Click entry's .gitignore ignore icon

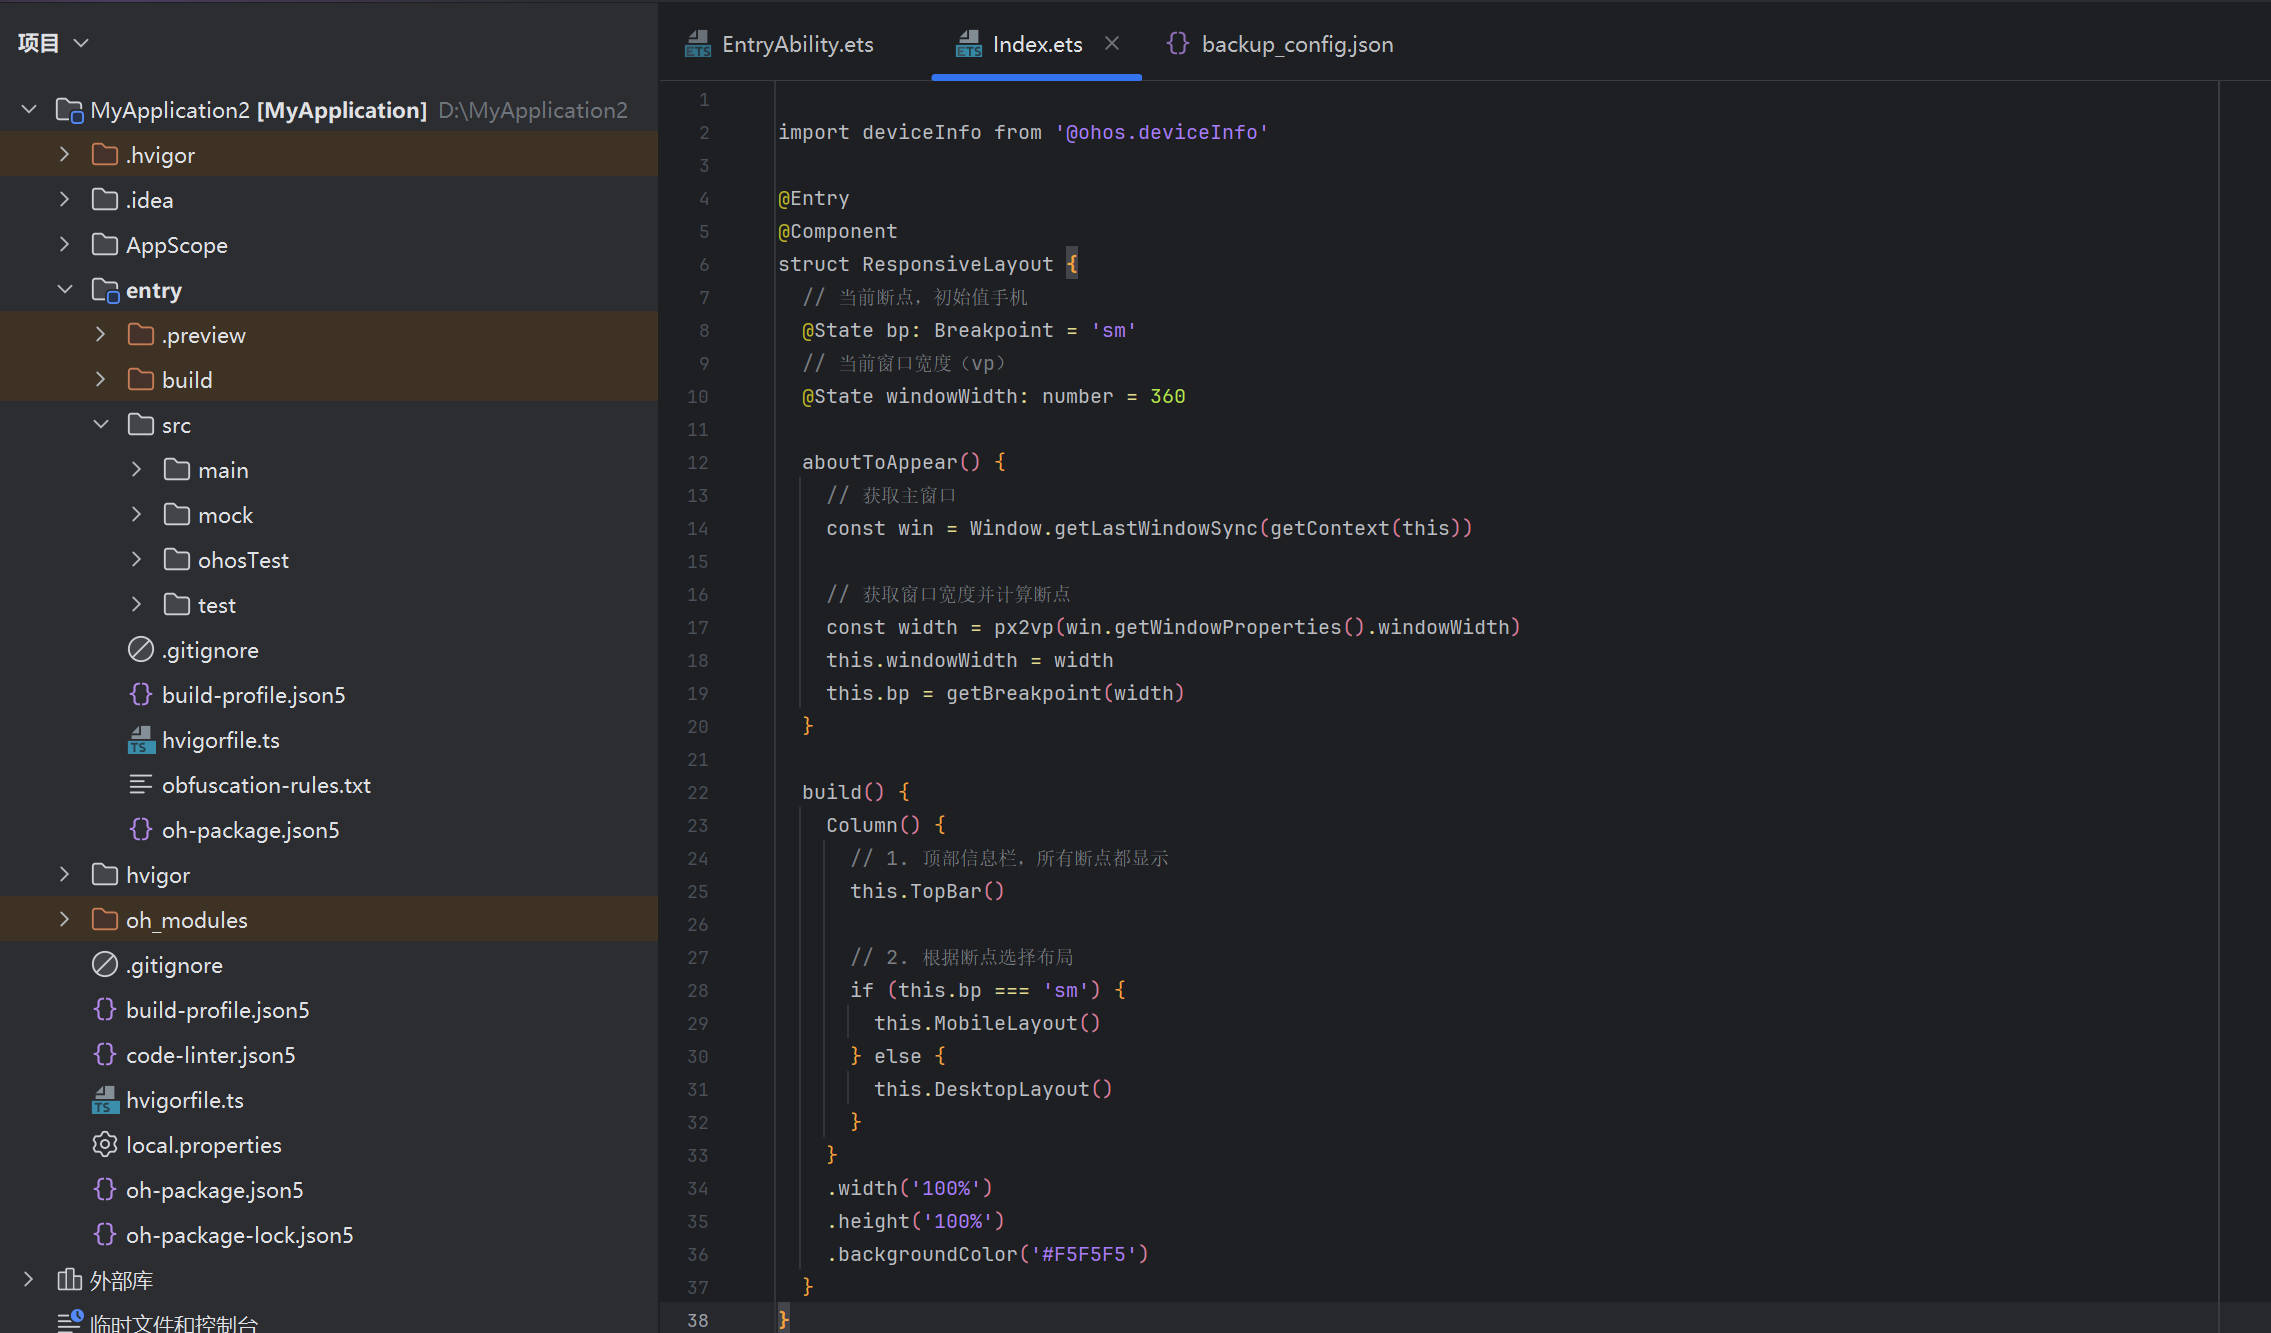click(141, 649)
